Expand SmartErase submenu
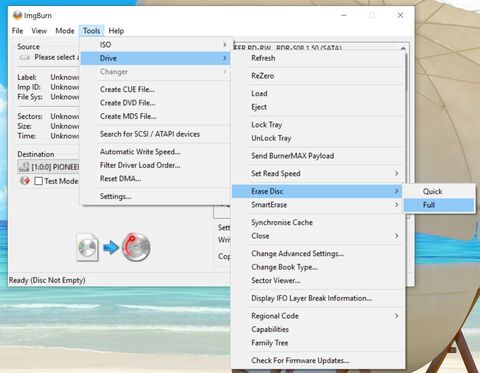The height and width of the screenshot is (373, 480). pyautogui.click(x=318, y=205)
